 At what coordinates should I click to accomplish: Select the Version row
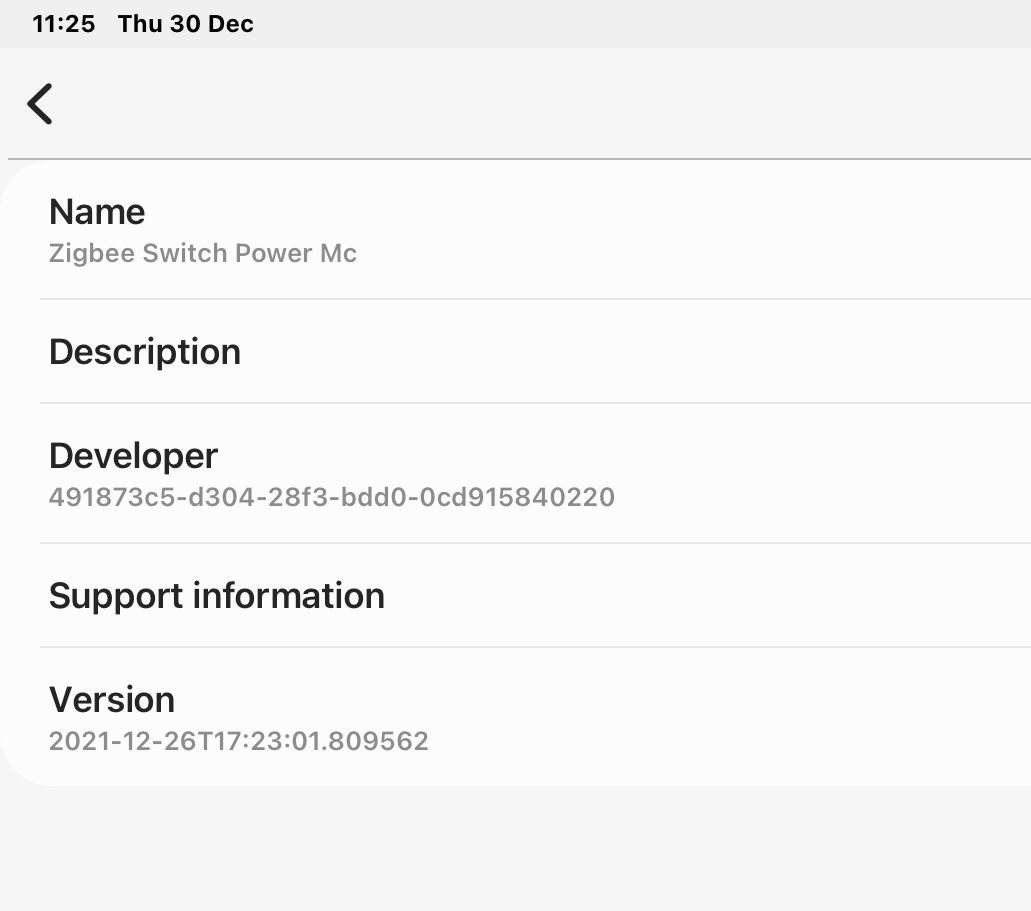pyautogui.click(x=111, y=699)
